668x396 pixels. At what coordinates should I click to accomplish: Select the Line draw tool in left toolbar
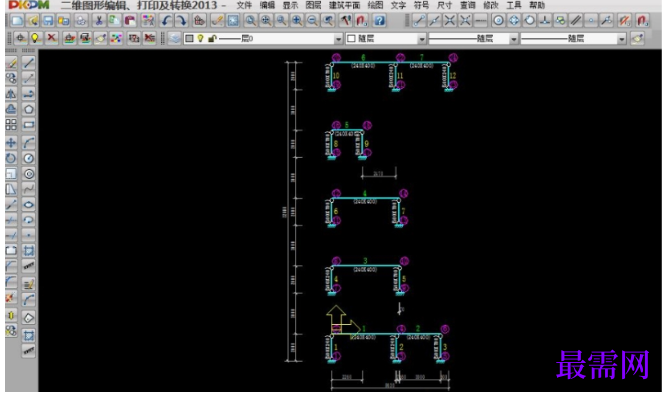coord(29,63)
